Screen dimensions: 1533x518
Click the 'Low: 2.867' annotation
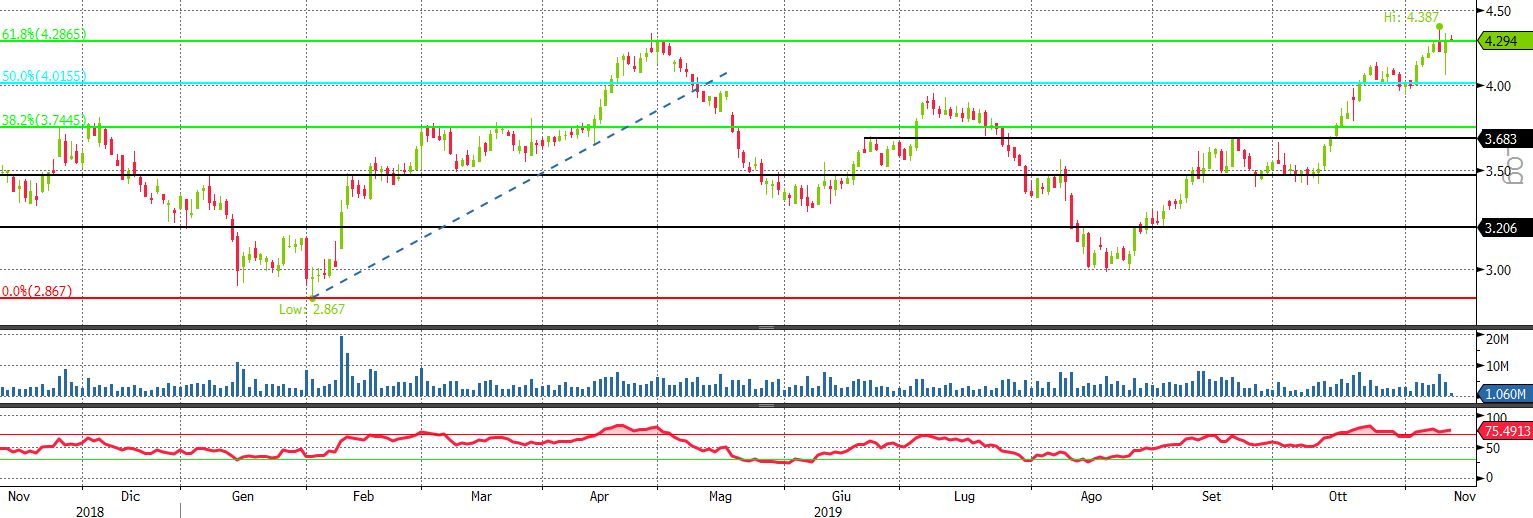312,310
